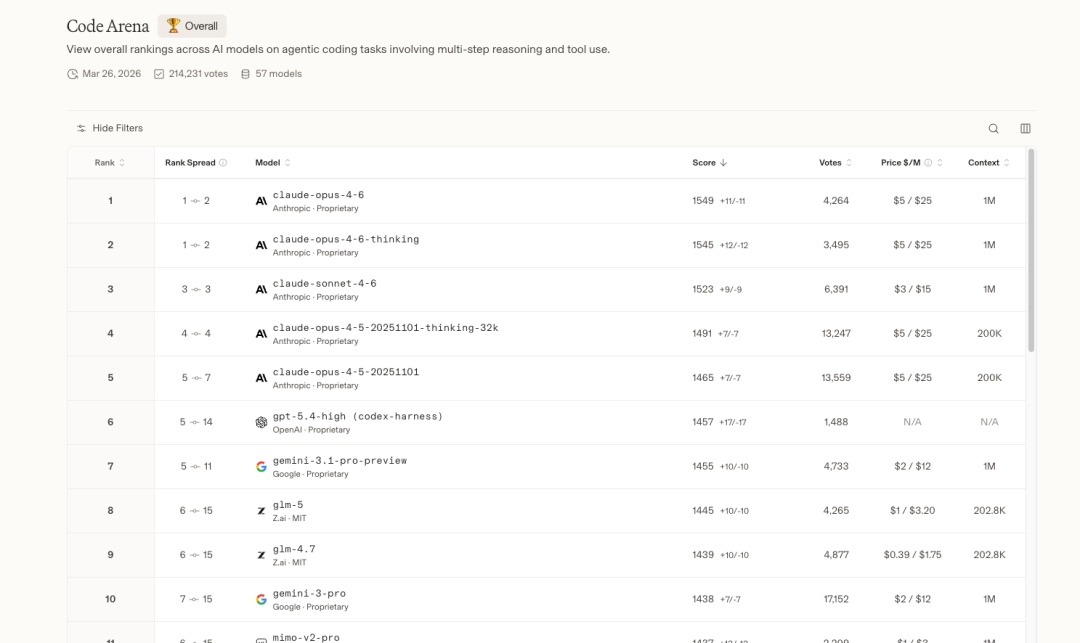The image size is (1080, 643).
Task: Click the Price $/M info icon
Action: (928, 162)
